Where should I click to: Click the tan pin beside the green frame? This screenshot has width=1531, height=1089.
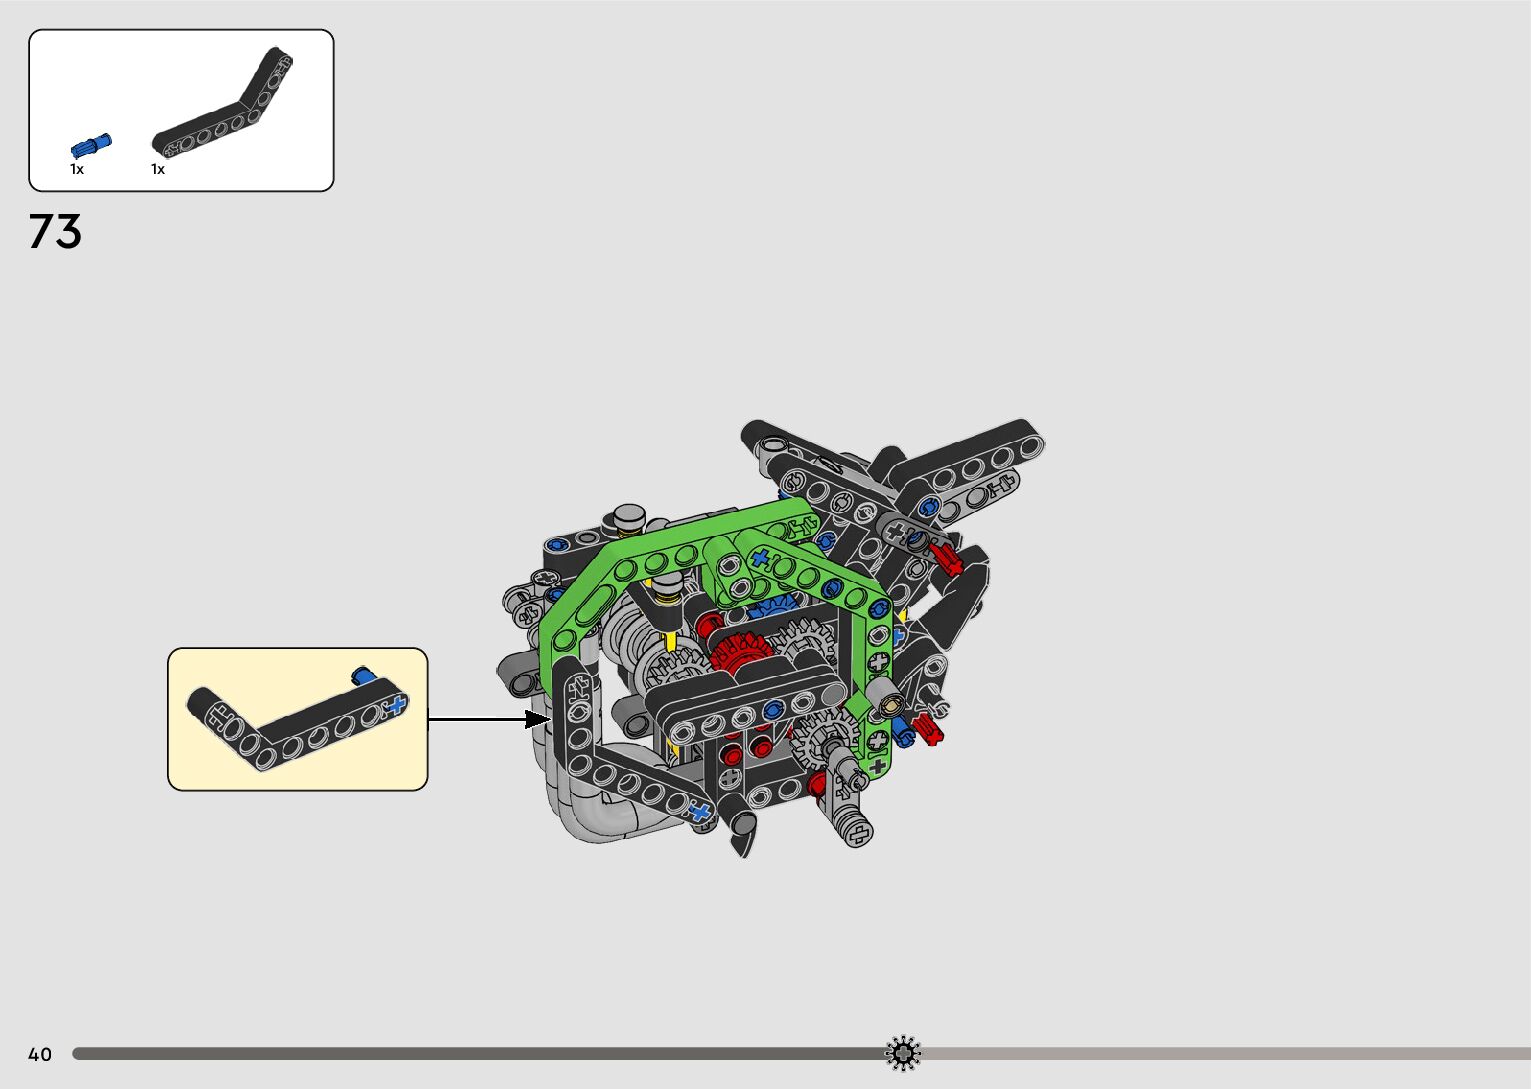[x=887, y=707]
